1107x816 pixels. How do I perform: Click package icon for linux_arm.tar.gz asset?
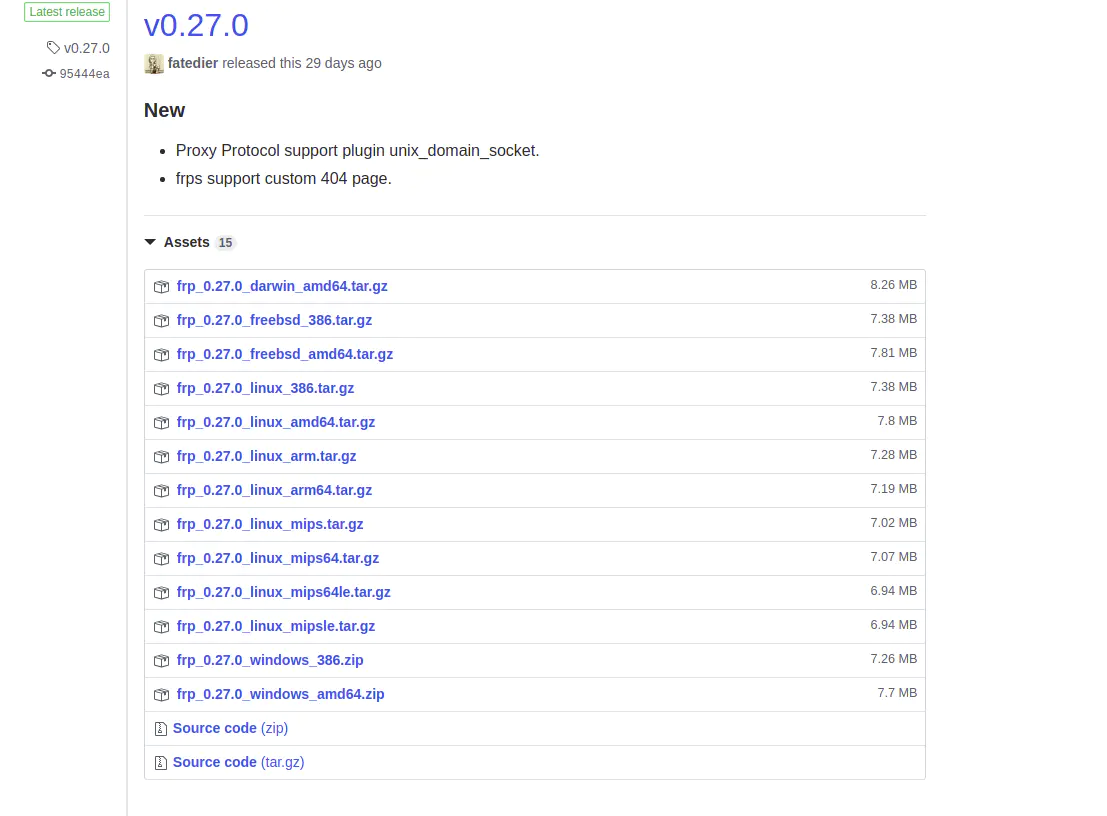click(162, 457)
